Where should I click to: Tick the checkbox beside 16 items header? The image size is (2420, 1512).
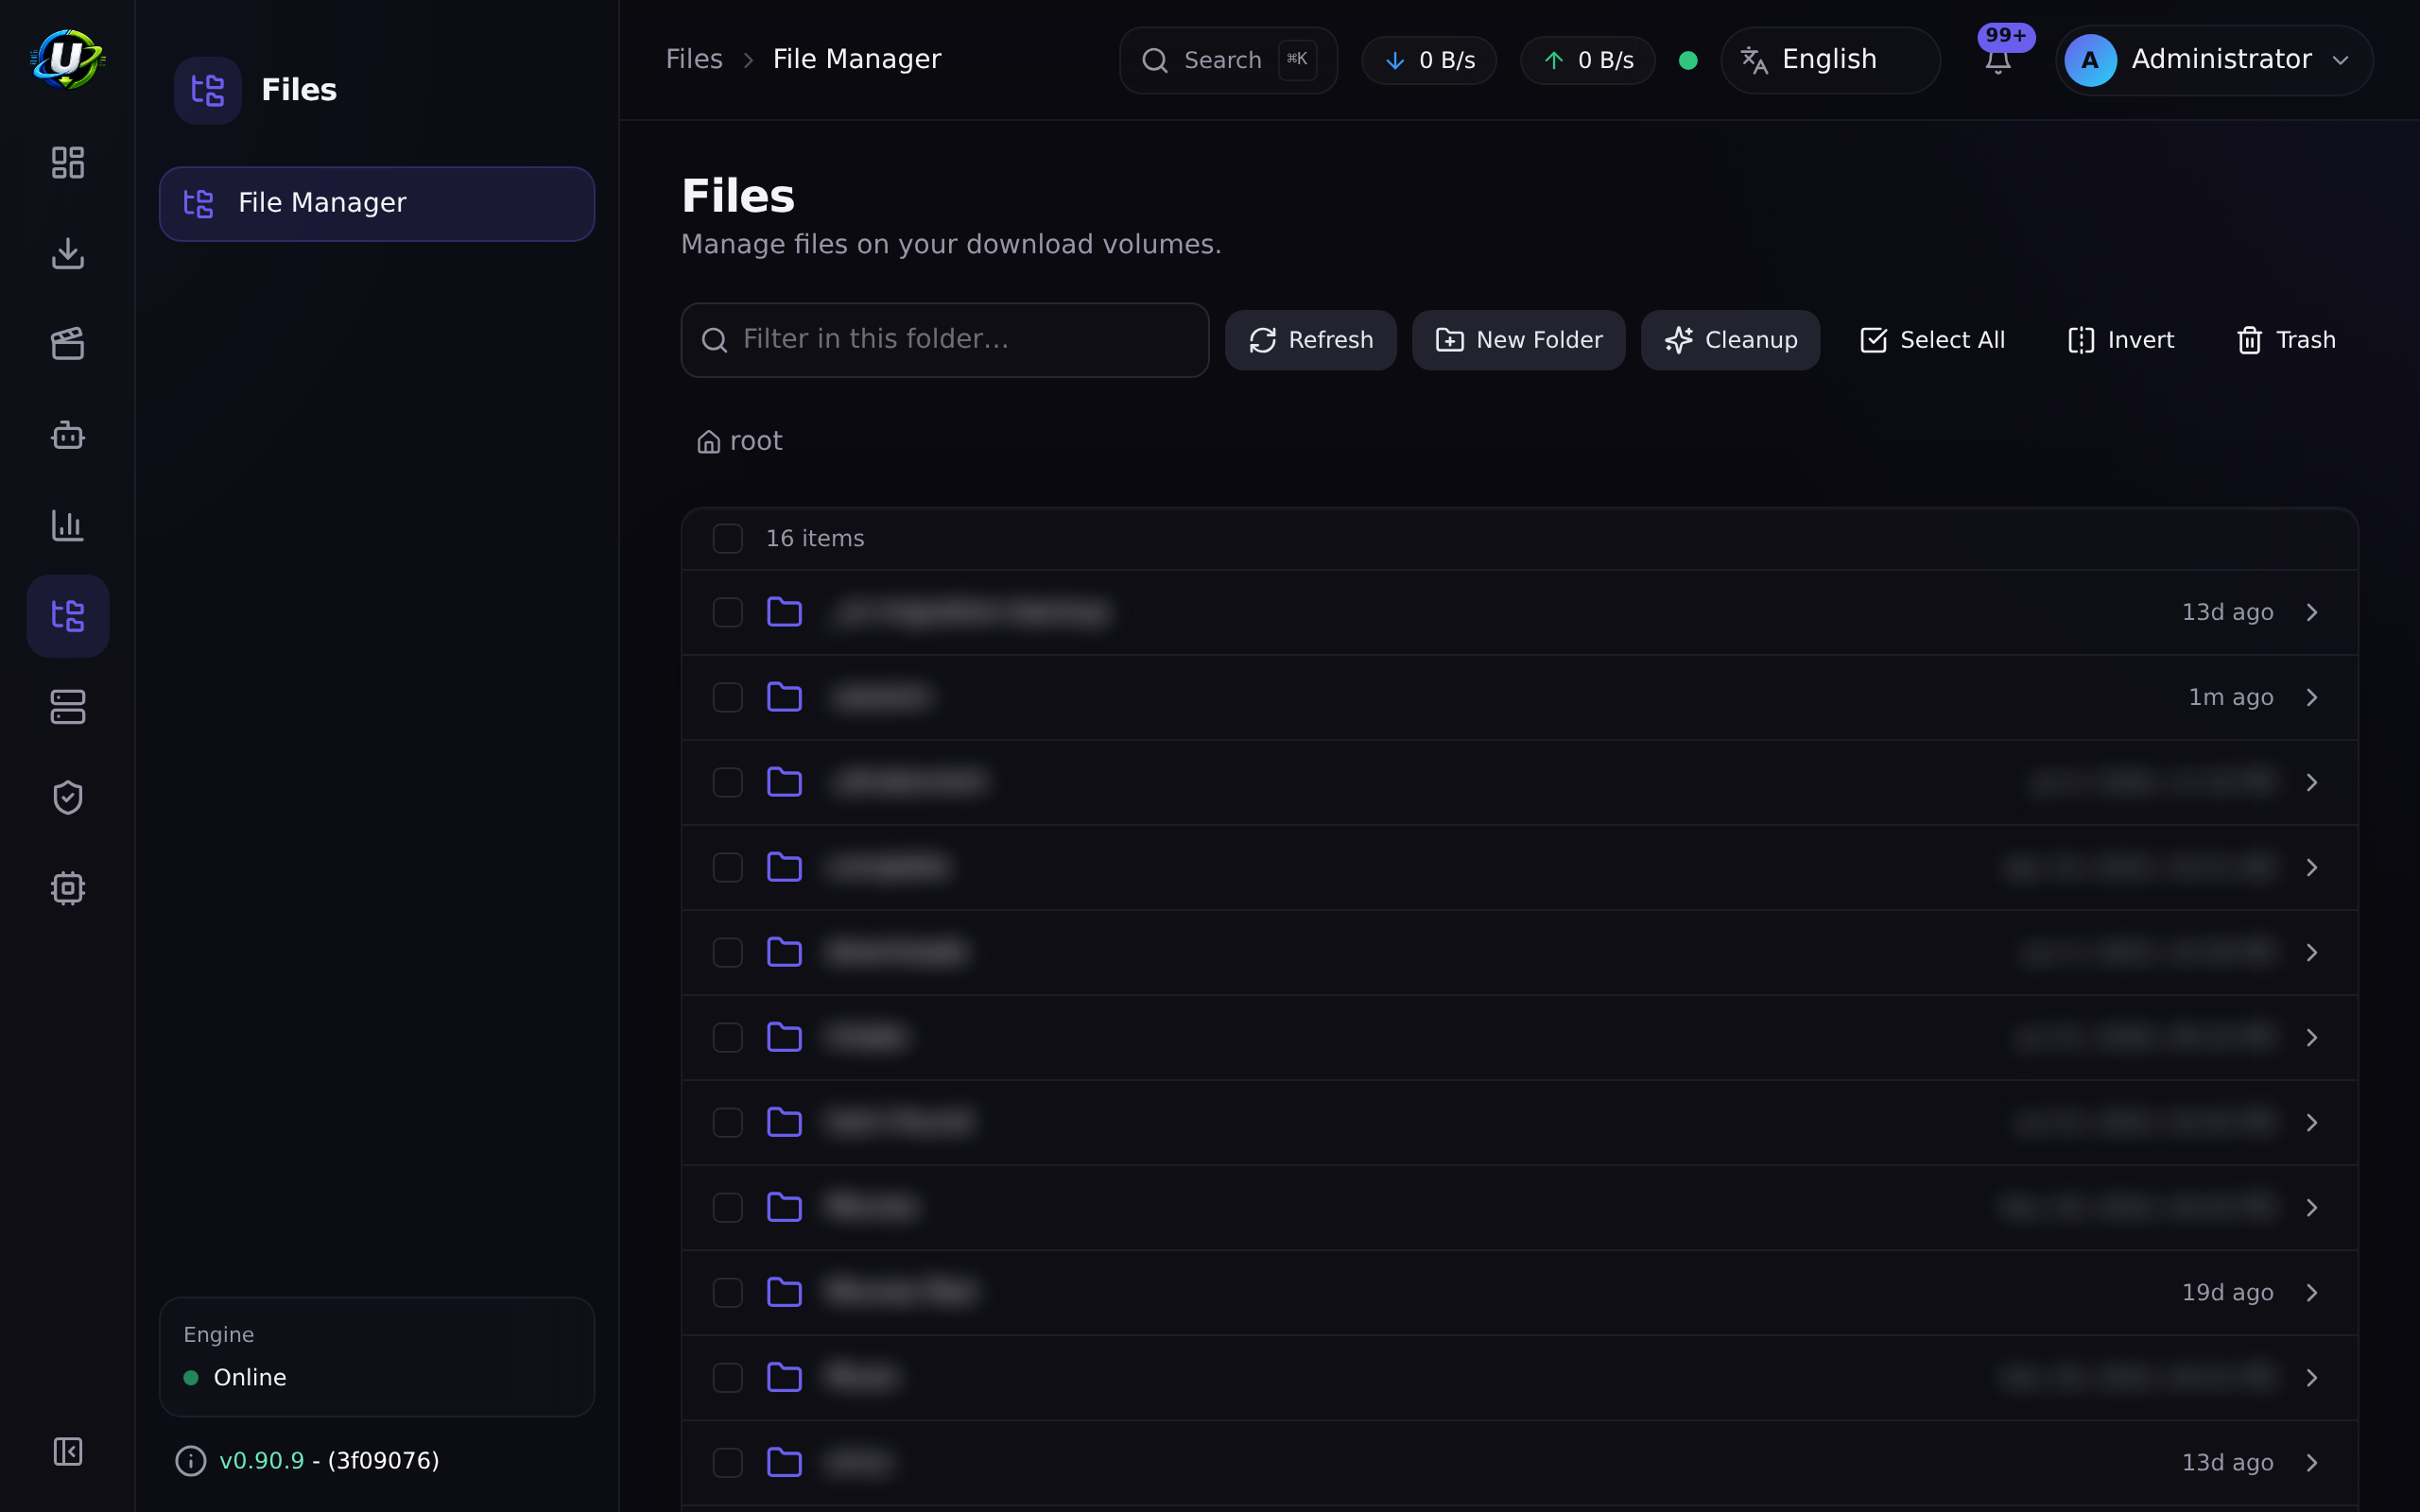(727, 538)
